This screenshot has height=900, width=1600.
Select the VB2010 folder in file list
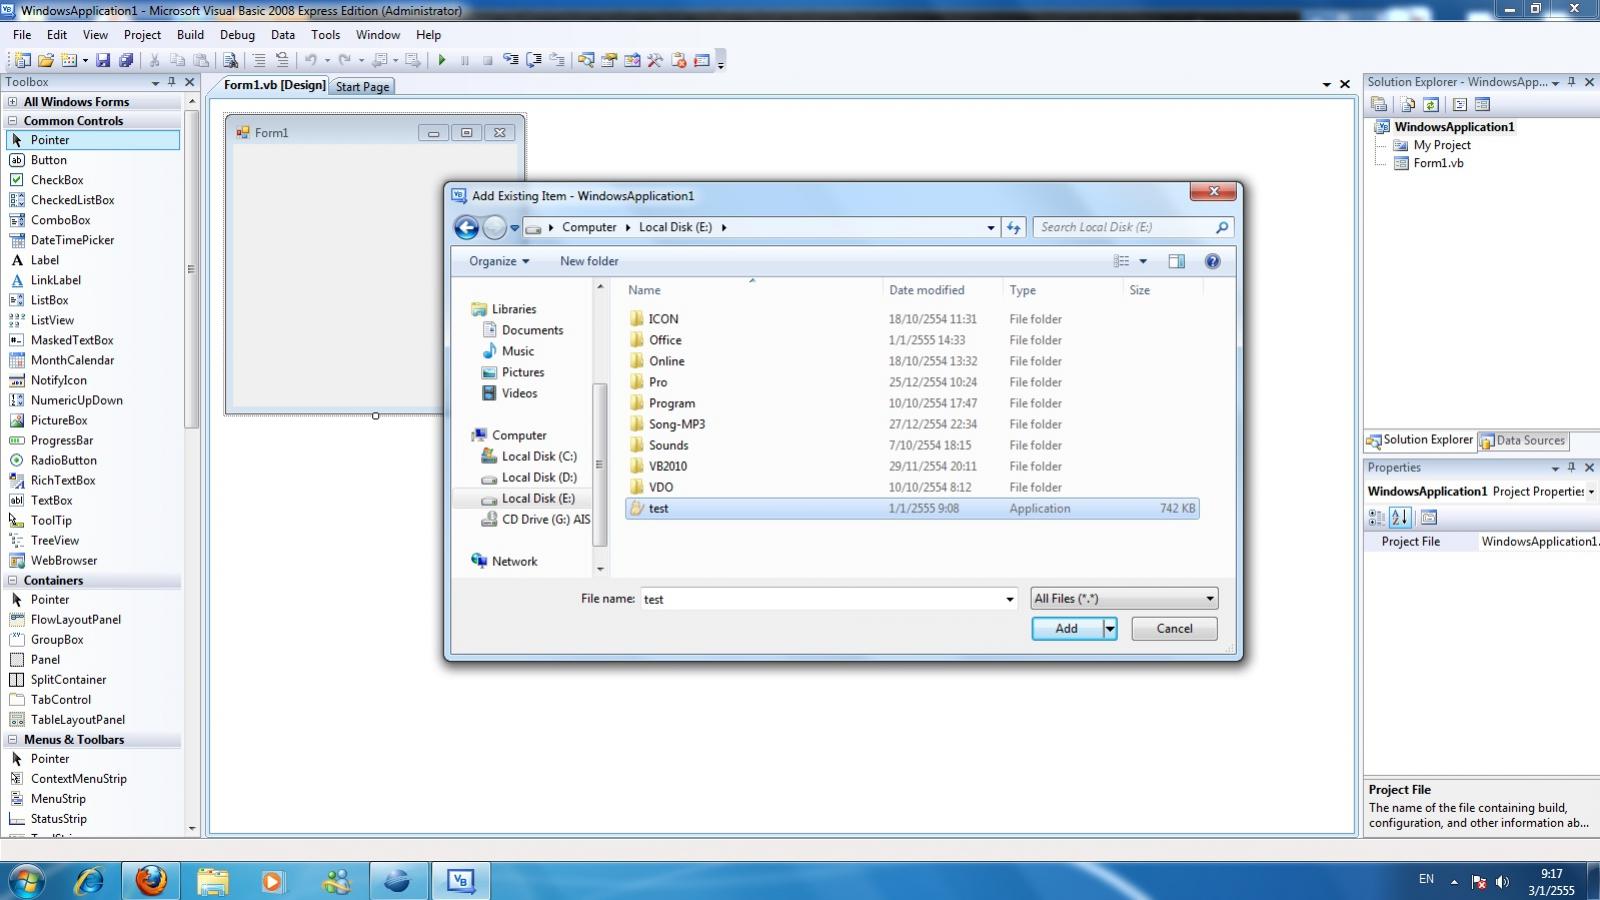[x=668, y=466]
